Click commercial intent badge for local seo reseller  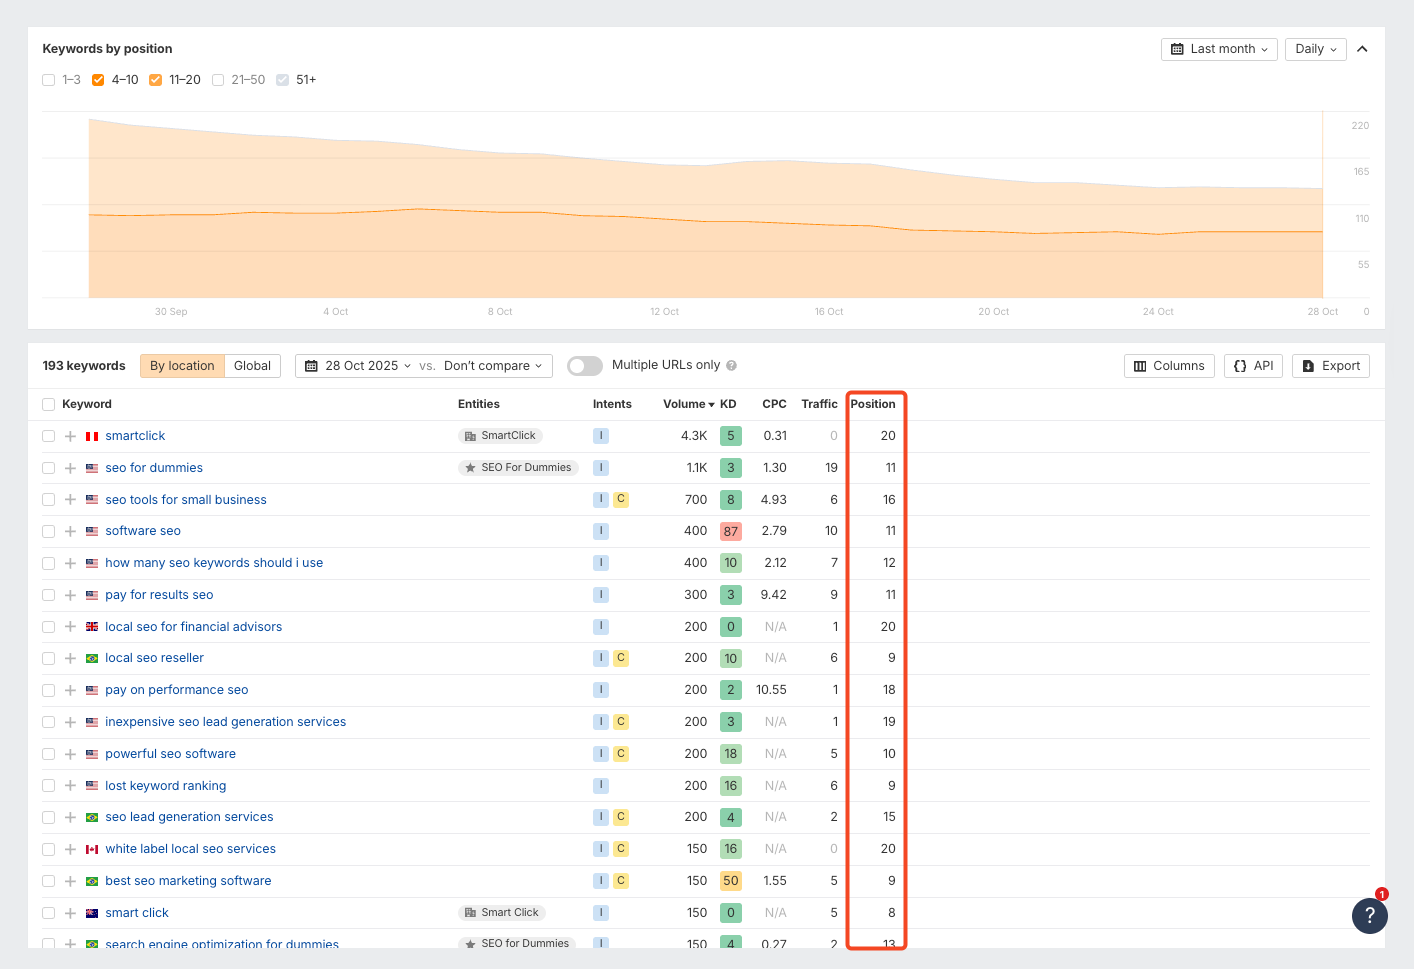(621, 658)
